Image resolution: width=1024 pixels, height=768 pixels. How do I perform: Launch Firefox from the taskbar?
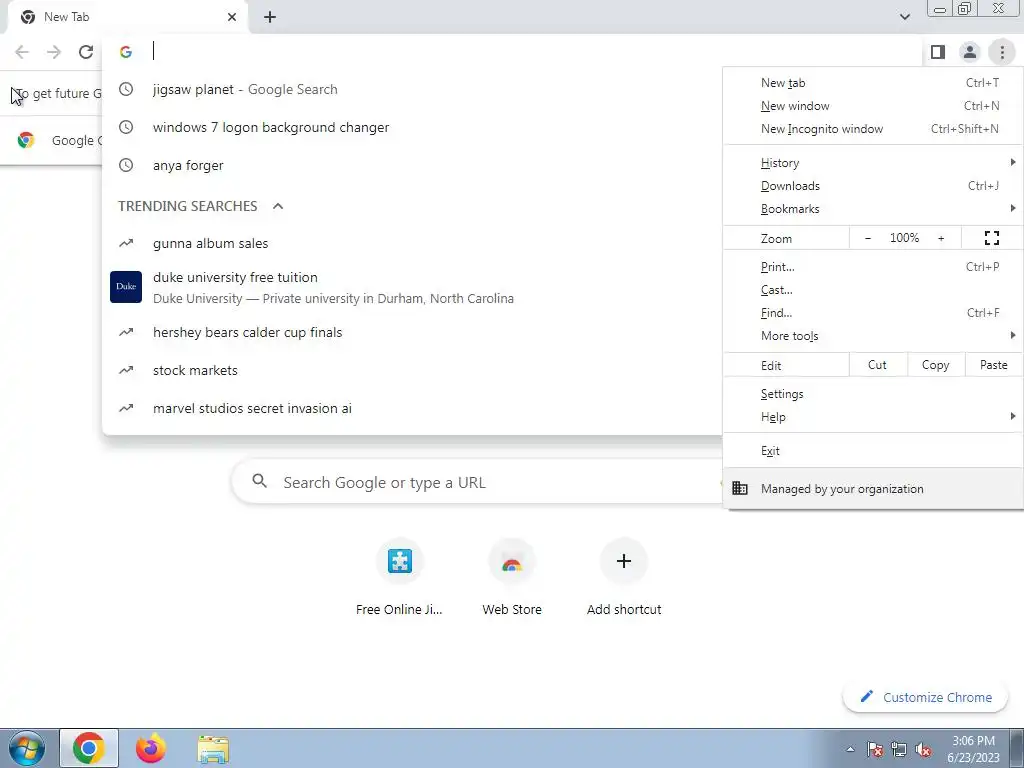click(x=150, y=748)
